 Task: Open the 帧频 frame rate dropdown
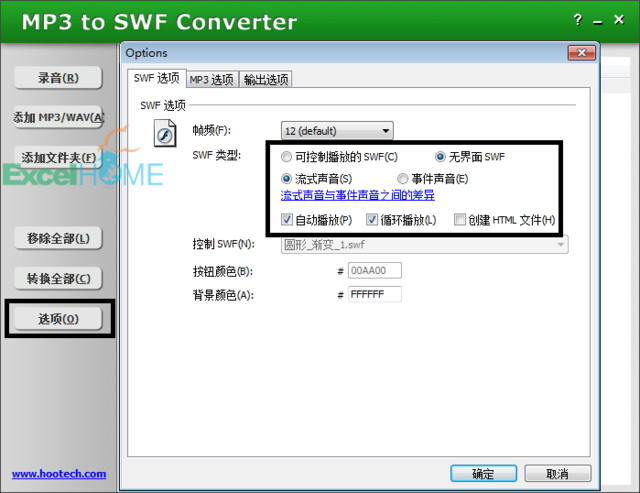[337, 130]
